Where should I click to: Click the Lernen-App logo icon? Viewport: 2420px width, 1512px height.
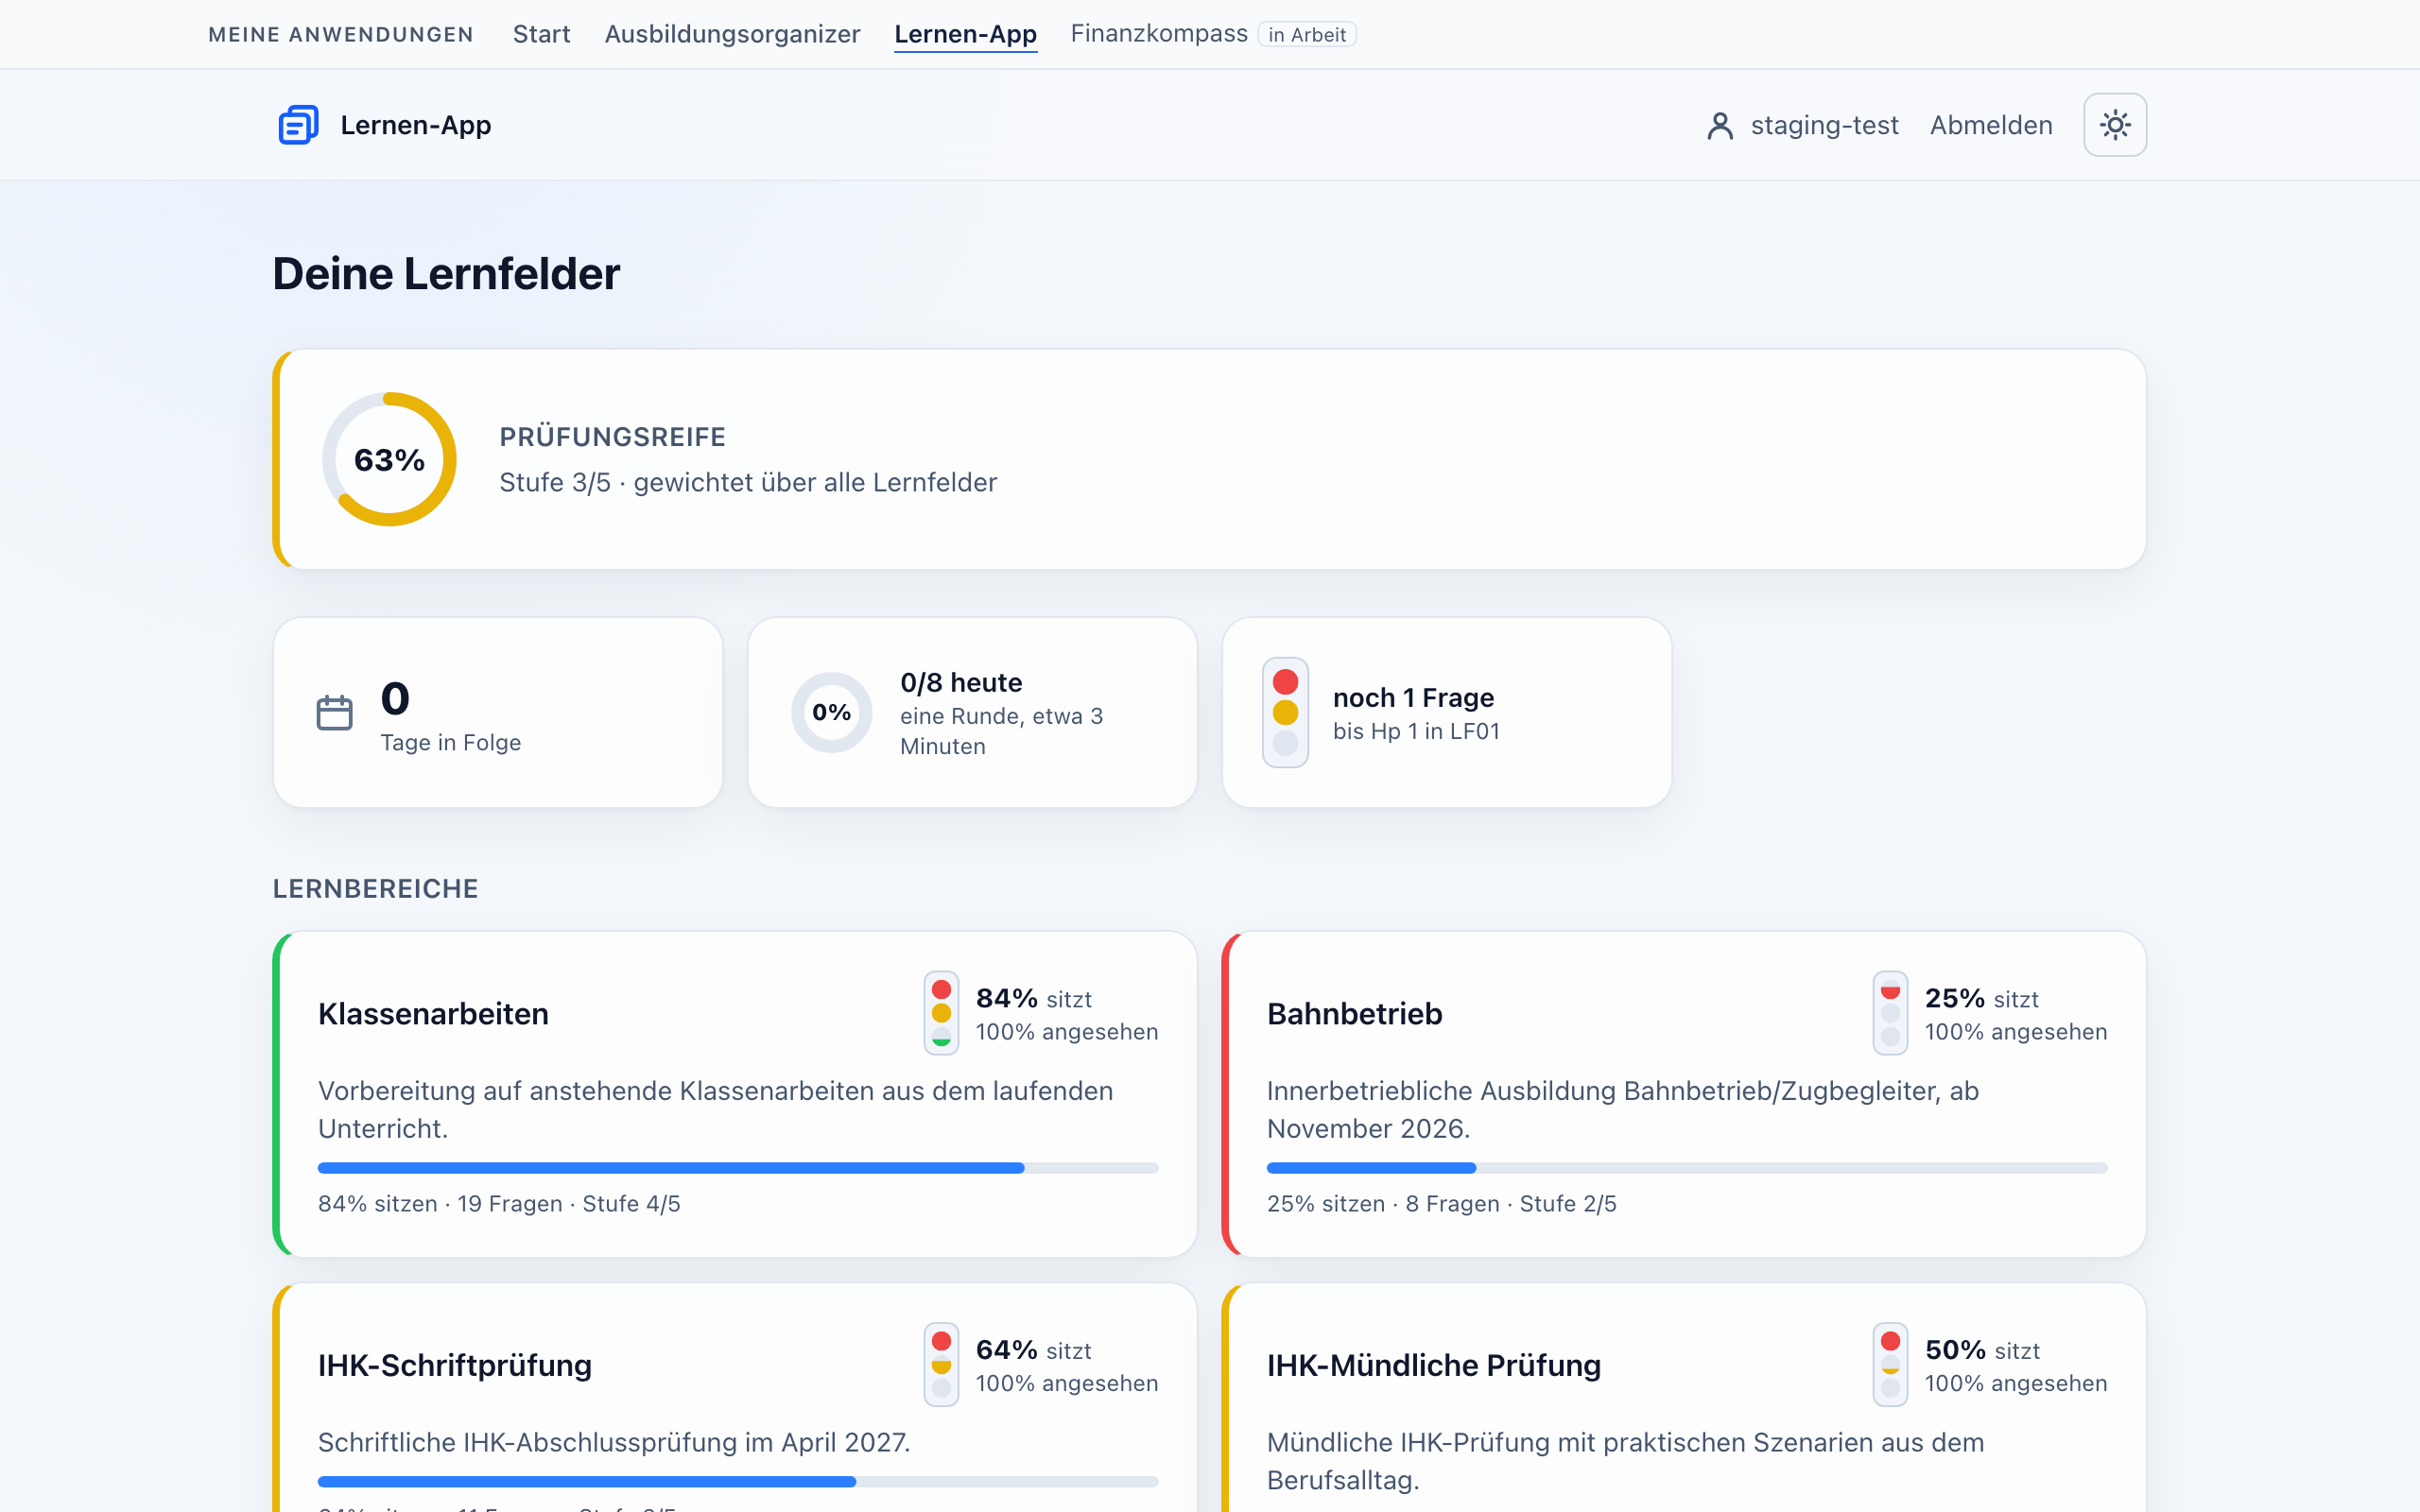(x=298, y=125)
